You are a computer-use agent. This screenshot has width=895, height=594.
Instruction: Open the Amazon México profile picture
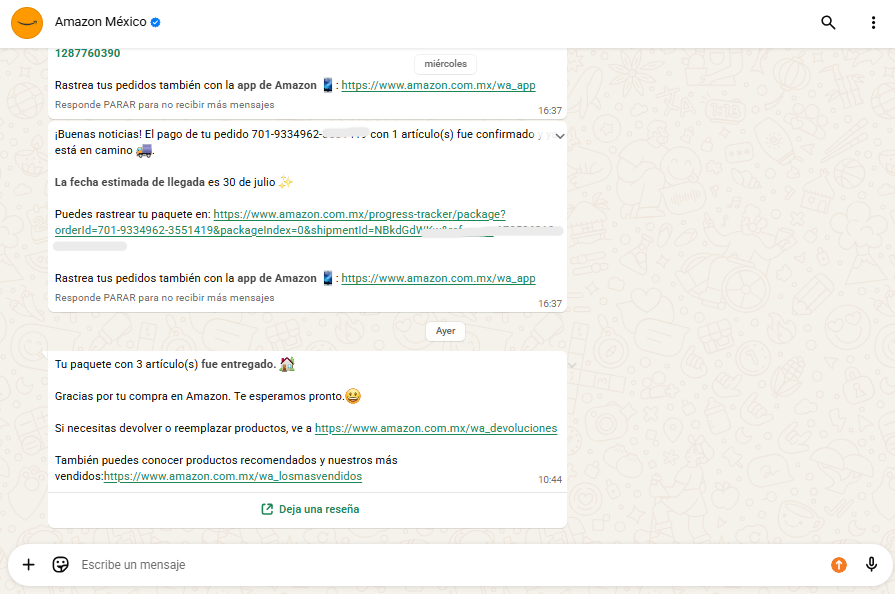(27, 23)
